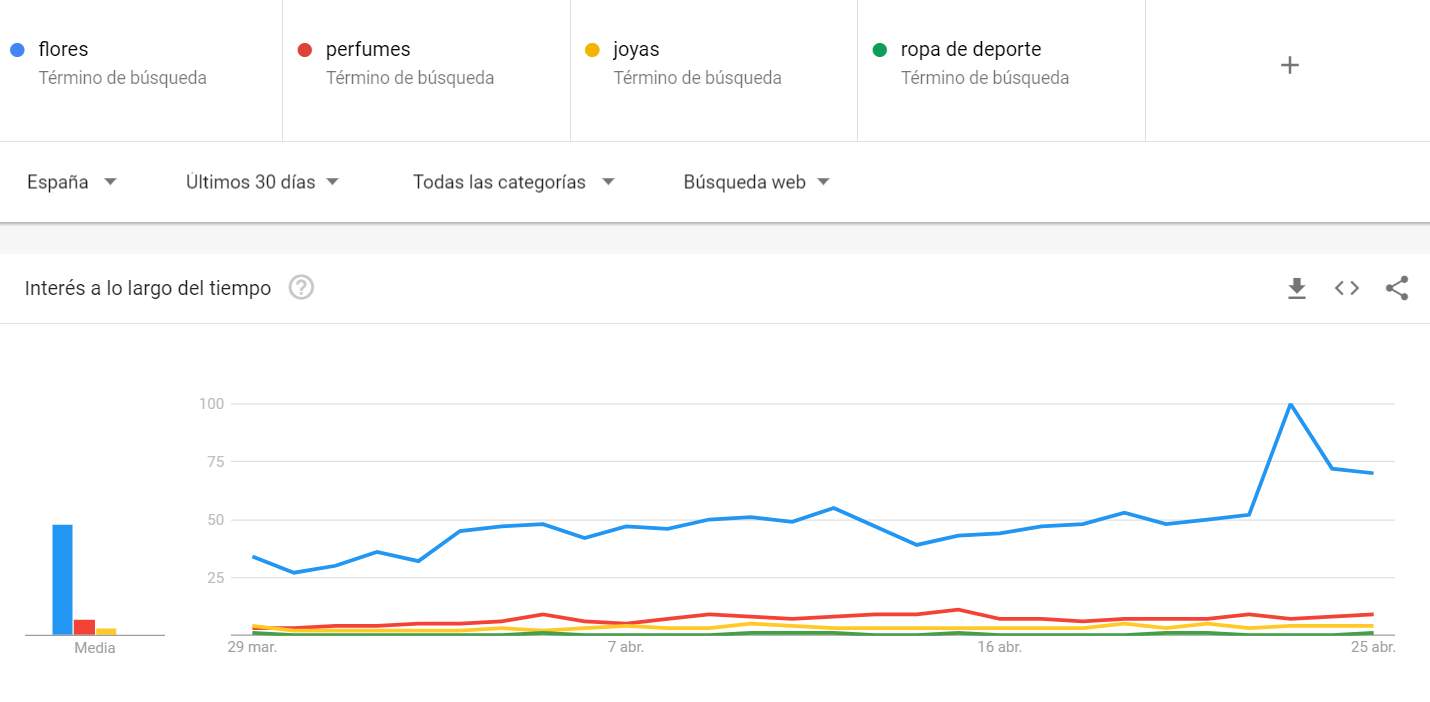The width and height of the screenshot is (1430, 702).
Task: Add a new comparison term with plus
Action: (x=1290, y=65)
